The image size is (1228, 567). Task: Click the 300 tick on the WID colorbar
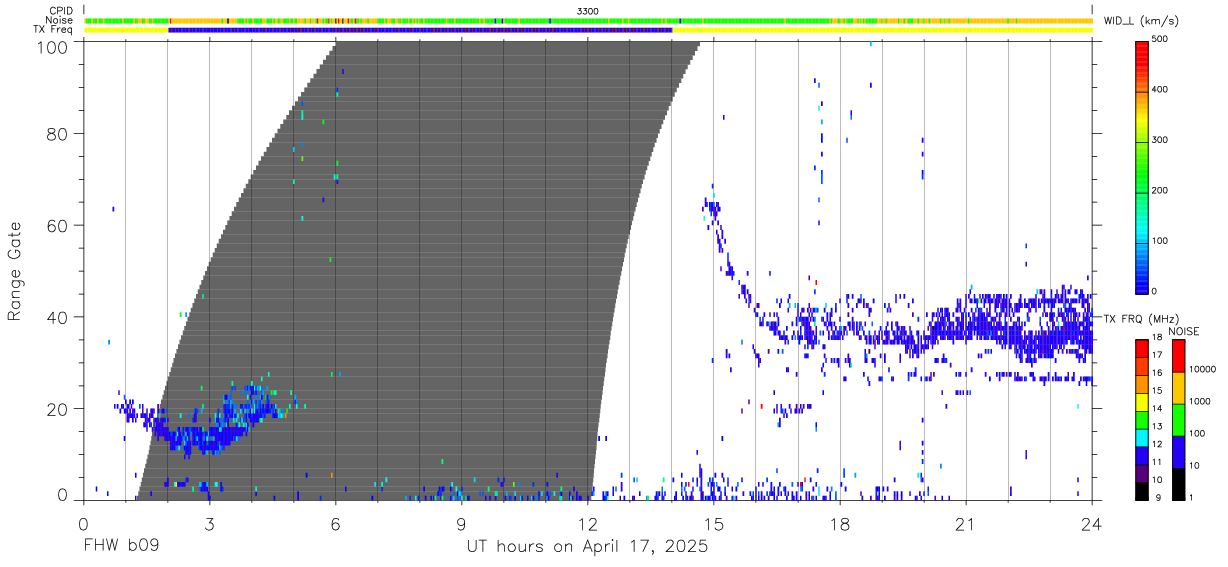click(x=1158, y=140)
